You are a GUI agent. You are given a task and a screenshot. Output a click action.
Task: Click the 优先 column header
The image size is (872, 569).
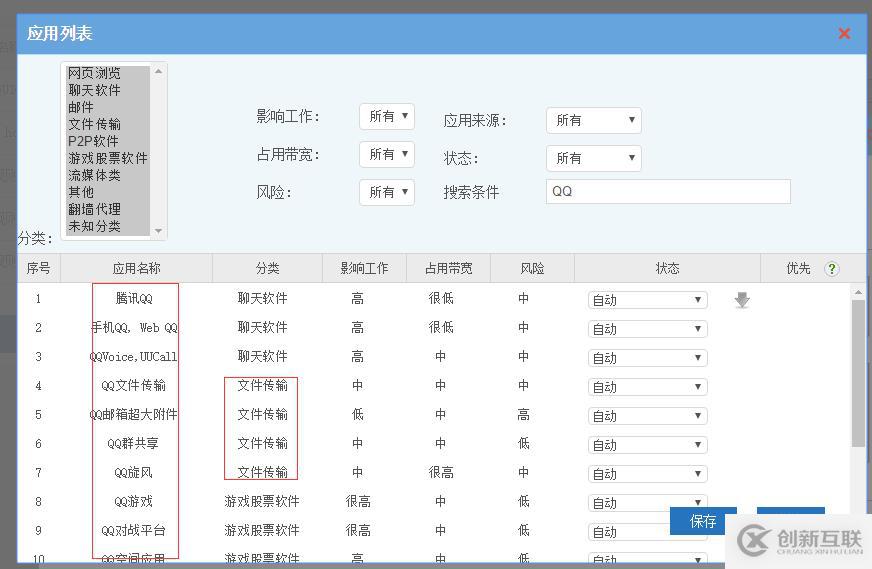798,268
